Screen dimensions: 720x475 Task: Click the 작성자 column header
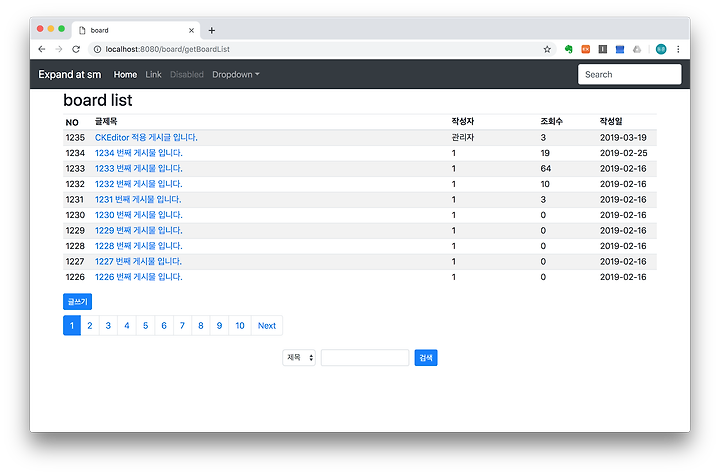[x=463, y=122]
